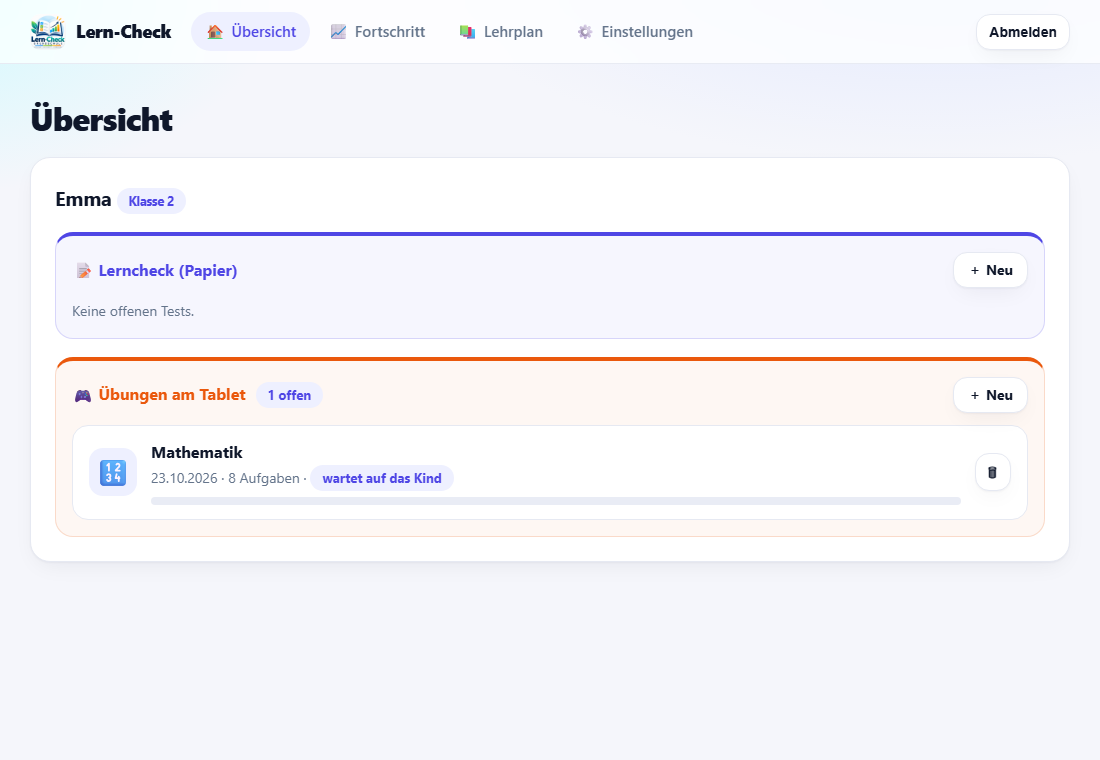Click the Klasse 2 badge next to Emma
Viewport: 1100px width, 760px height.
click(152, 201)
